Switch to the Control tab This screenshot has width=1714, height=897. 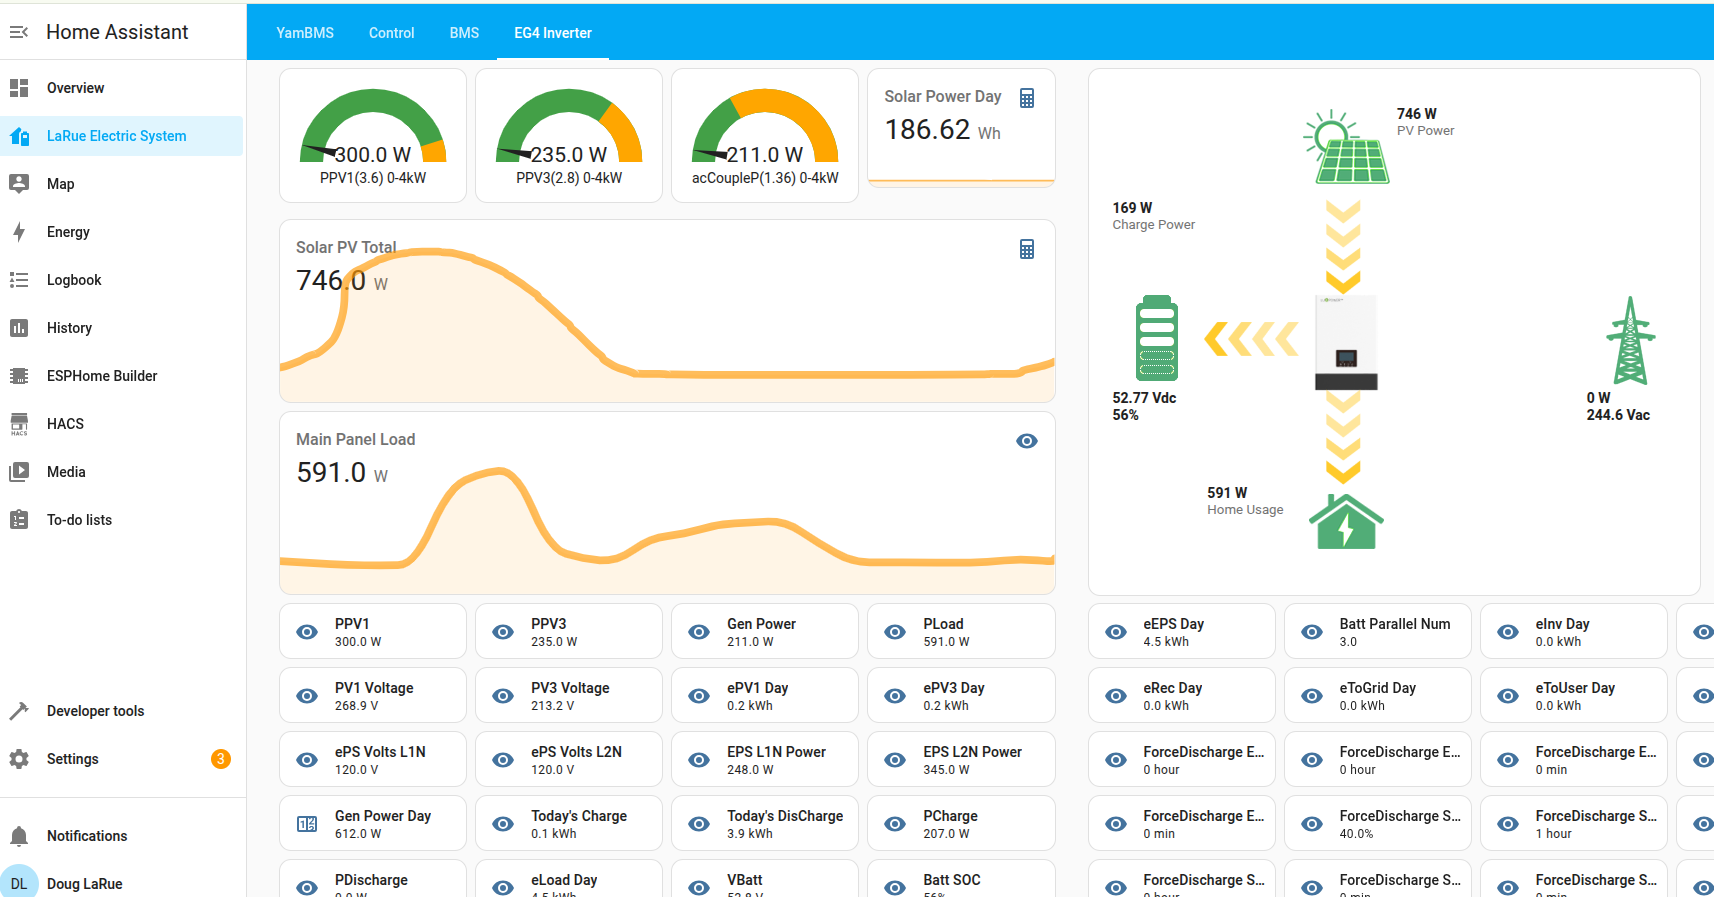click(x=391, y=33)
